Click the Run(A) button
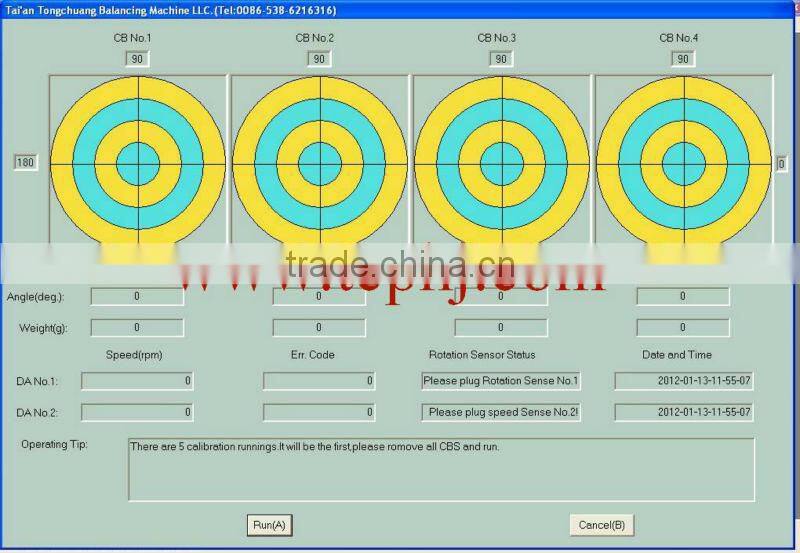 pos(269,525)
